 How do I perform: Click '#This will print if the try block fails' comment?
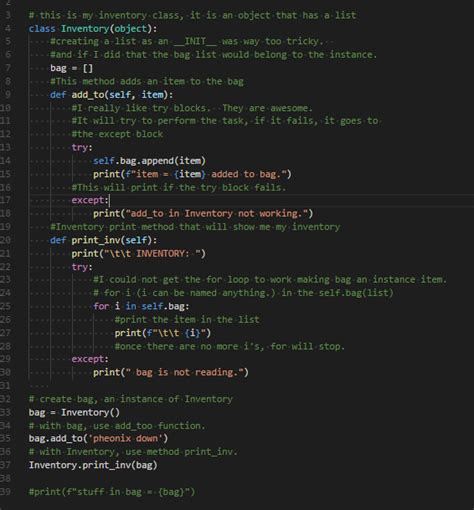(x=179, y=188)
